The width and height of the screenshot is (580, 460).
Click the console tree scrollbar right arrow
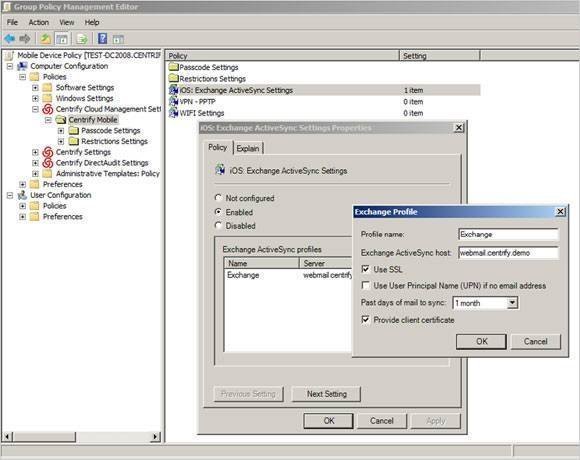pyautogui.click(x=156, y=437)
